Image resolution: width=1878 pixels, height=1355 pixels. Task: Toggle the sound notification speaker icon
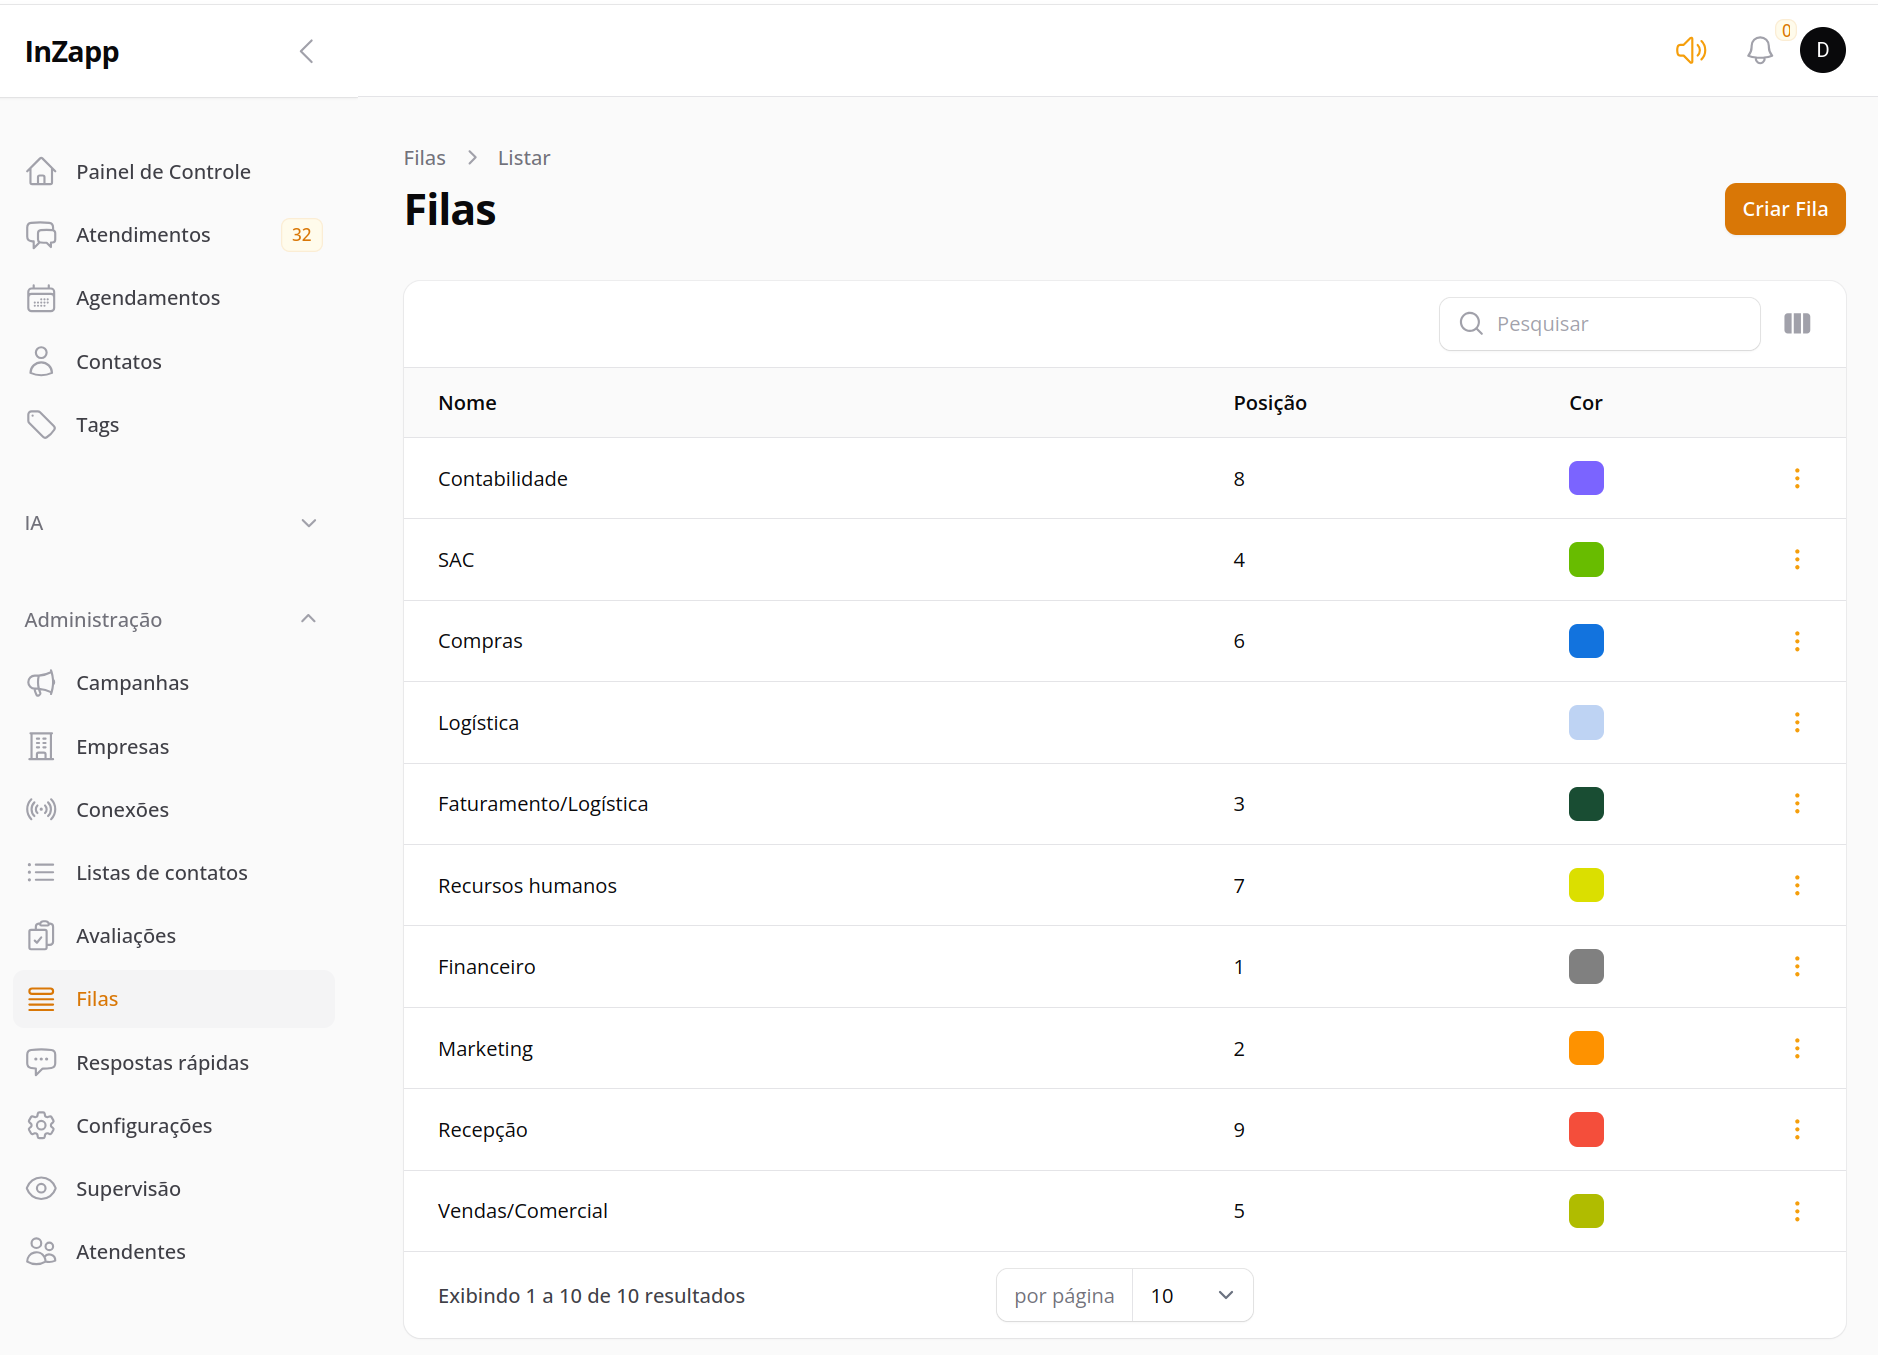pos(1690,50)
